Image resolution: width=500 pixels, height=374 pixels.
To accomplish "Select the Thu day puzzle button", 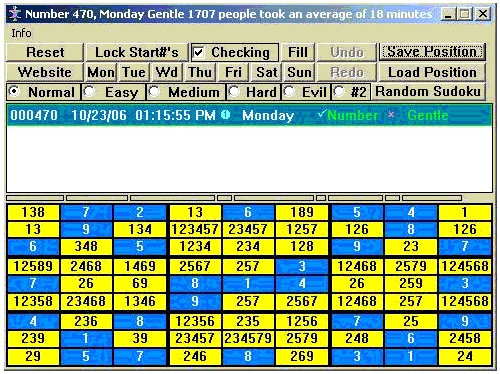I will tap(200, 72).
